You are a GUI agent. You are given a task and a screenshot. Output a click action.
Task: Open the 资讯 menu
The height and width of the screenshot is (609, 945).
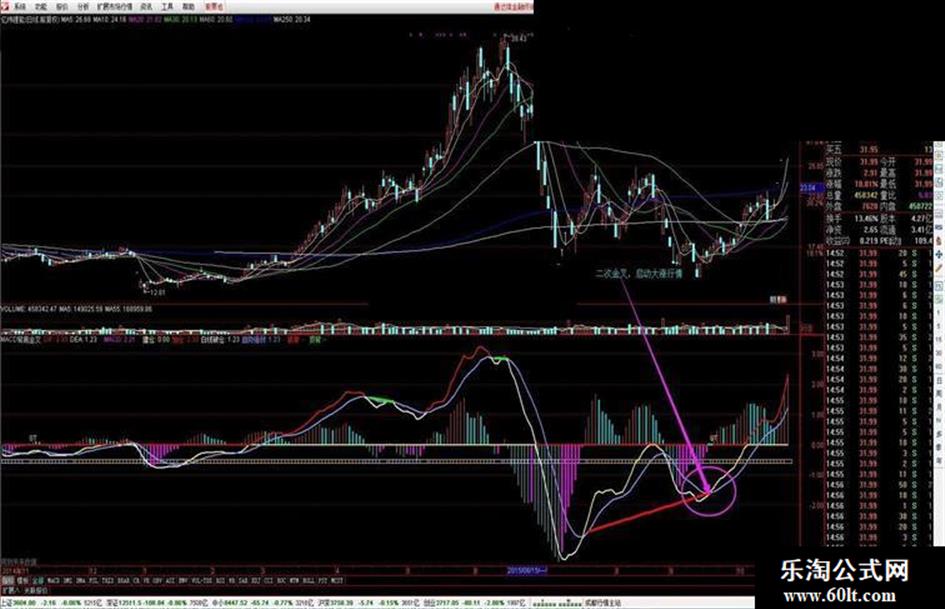(x=146, y=7)
